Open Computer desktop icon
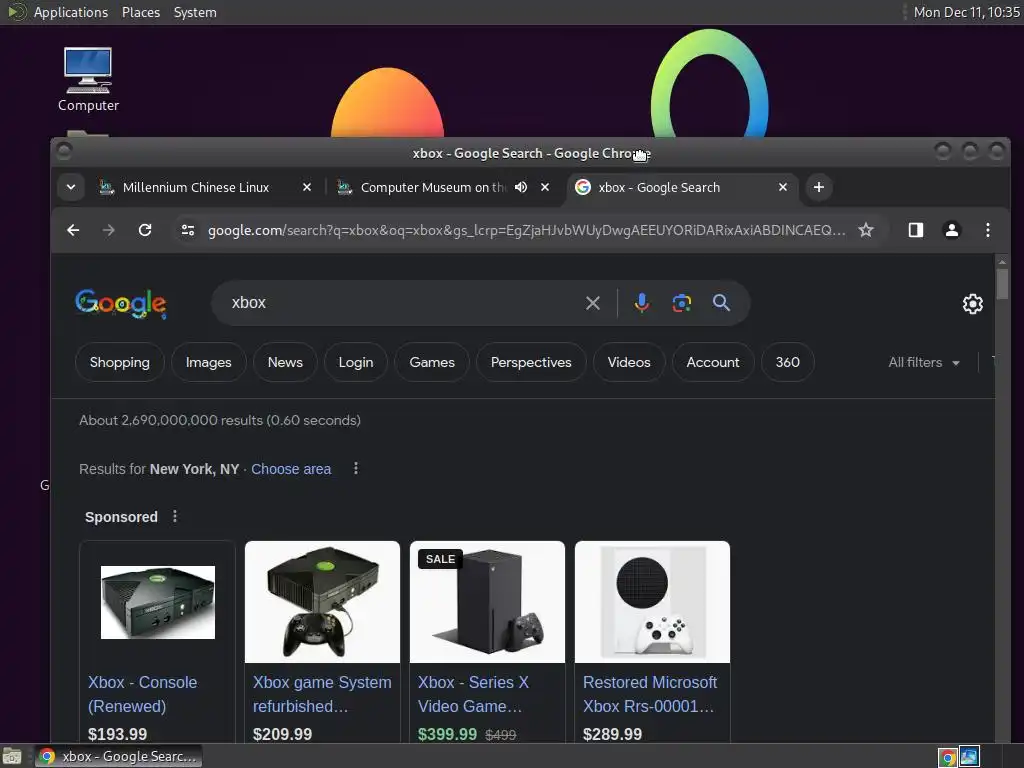Screen dimensions: 1024x768 88,80
